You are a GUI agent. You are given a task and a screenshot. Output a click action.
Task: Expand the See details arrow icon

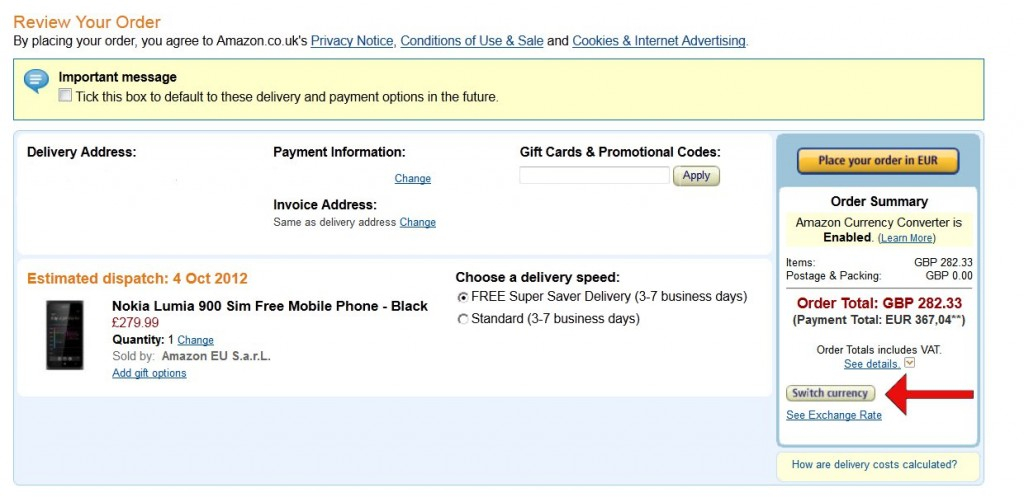tap(909, 363)
